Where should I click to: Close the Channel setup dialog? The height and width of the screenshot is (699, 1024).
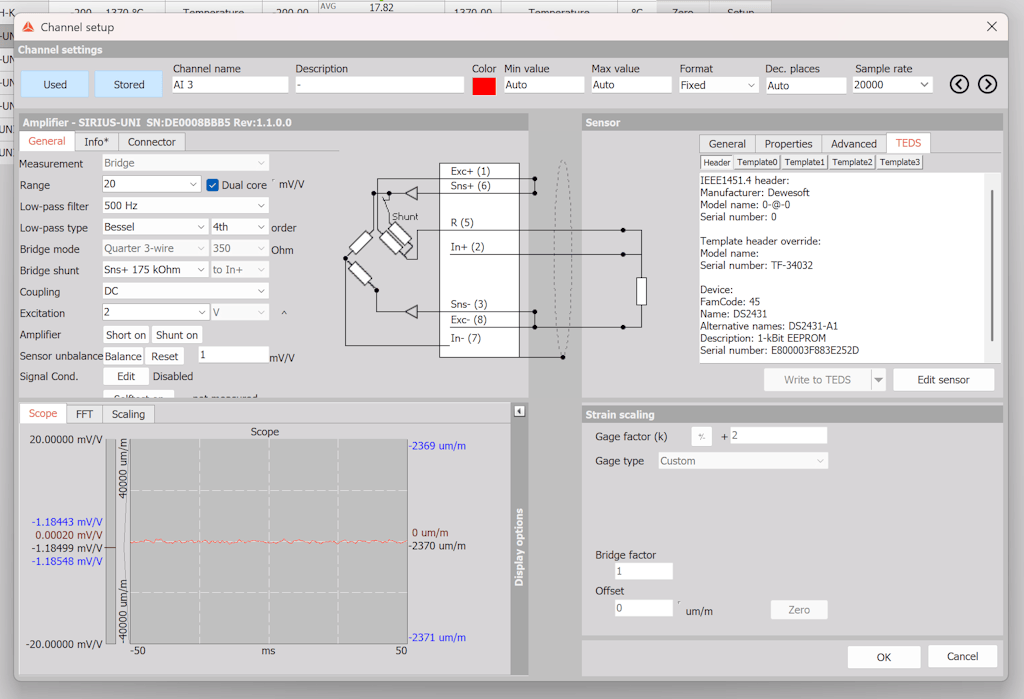coord(991,27)
